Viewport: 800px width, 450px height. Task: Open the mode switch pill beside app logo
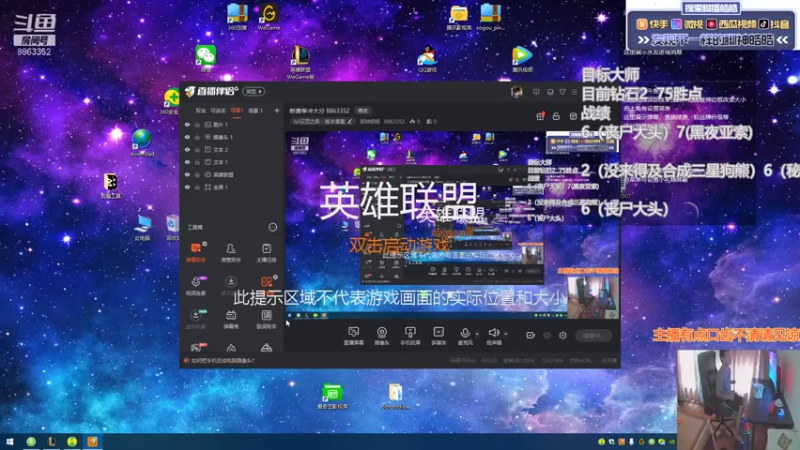pos(254,92)
